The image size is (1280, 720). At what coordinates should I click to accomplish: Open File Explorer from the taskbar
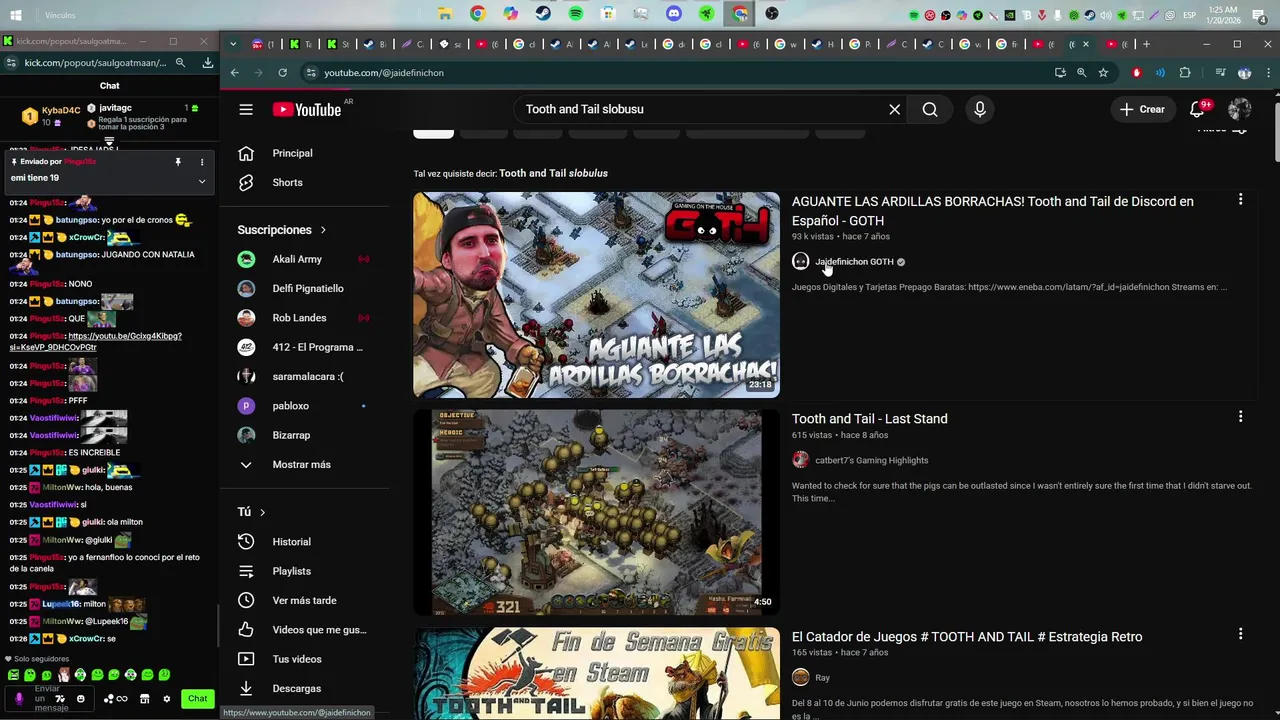click(x=445, y=14)
